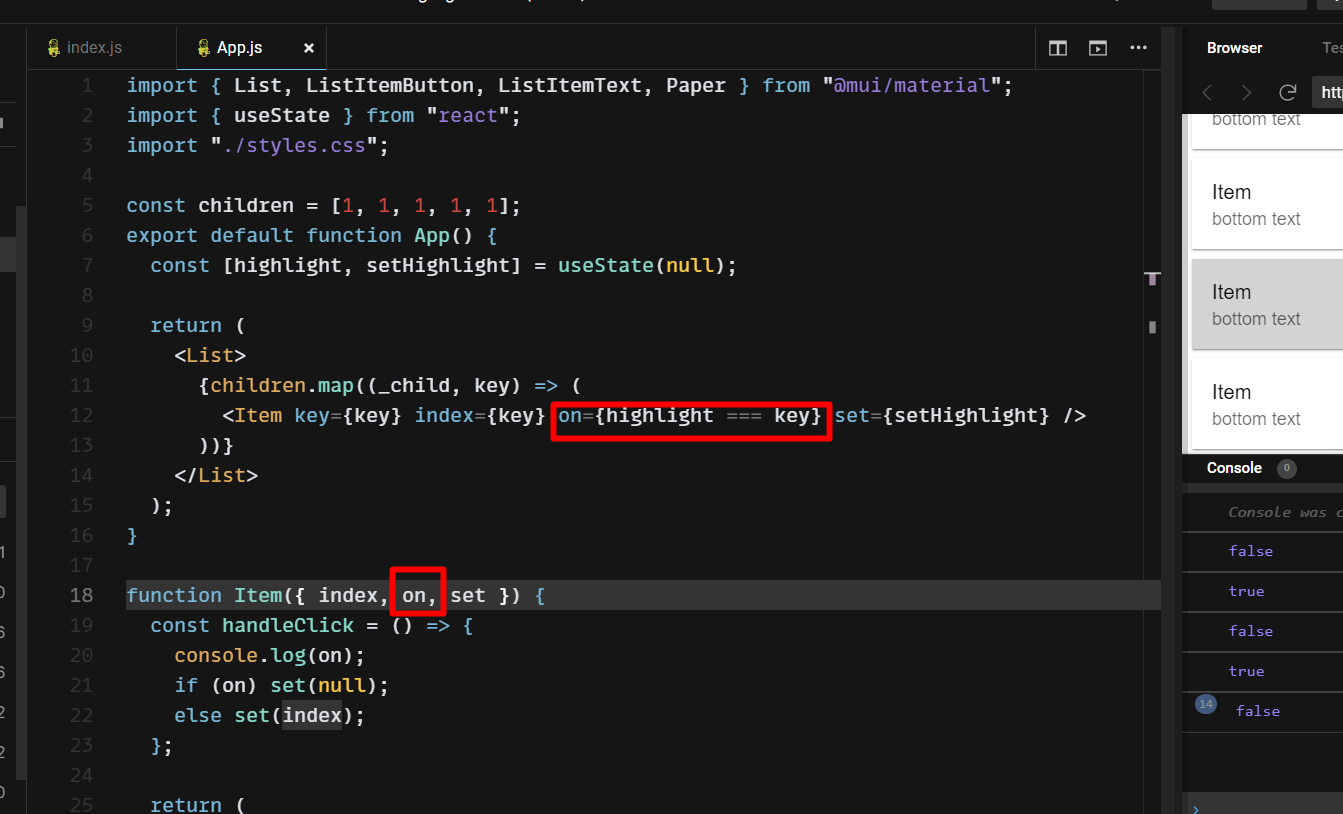Open the Browser preview tab
Image resolution: width=1343 pixels, height=814 pixels.
pyautogui.click(x=1234, y=48)
